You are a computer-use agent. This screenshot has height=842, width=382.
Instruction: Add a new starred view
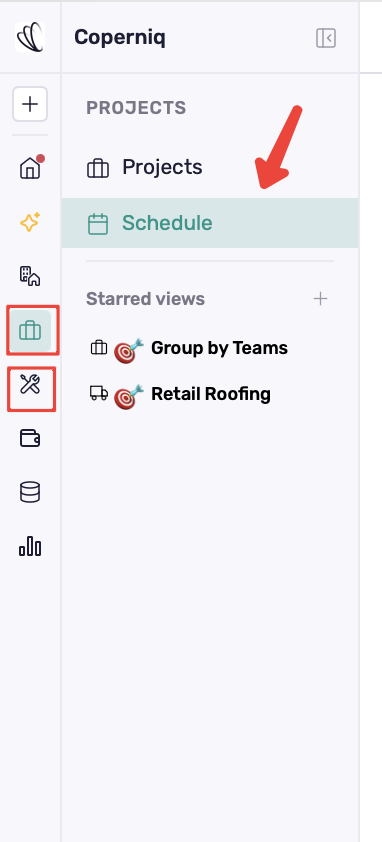[320, 299]
